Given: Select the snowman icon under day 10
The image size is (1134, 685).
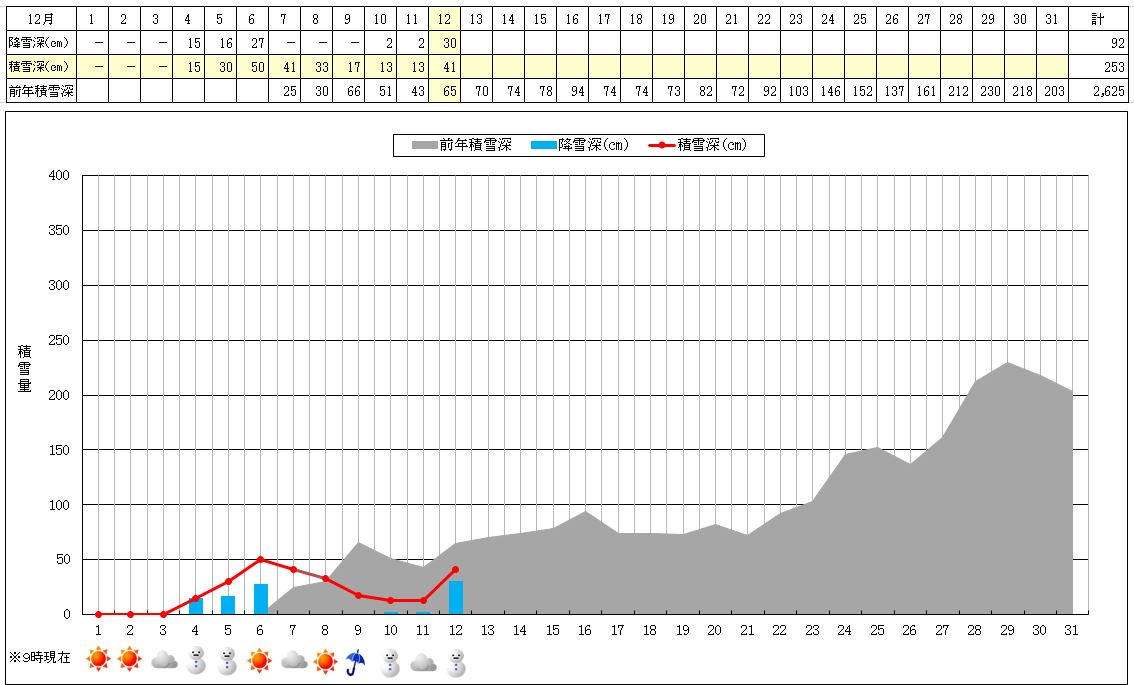Looking at the screenshot, I should coord(391,661).
